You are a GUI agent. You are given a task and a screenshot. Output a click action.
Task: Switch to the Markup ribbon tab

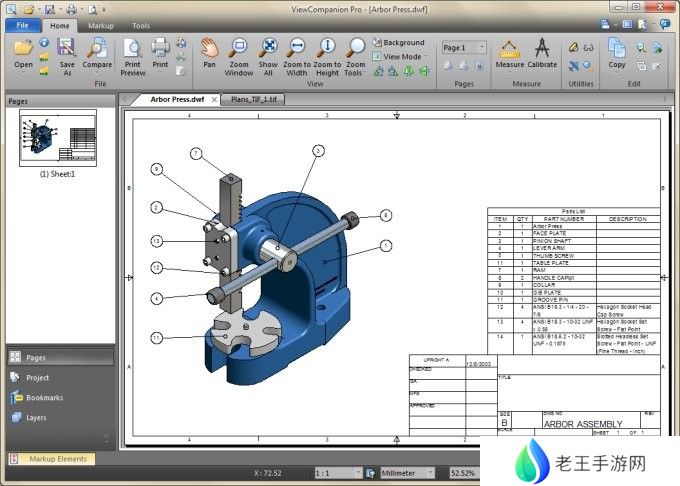coord(100,25)
